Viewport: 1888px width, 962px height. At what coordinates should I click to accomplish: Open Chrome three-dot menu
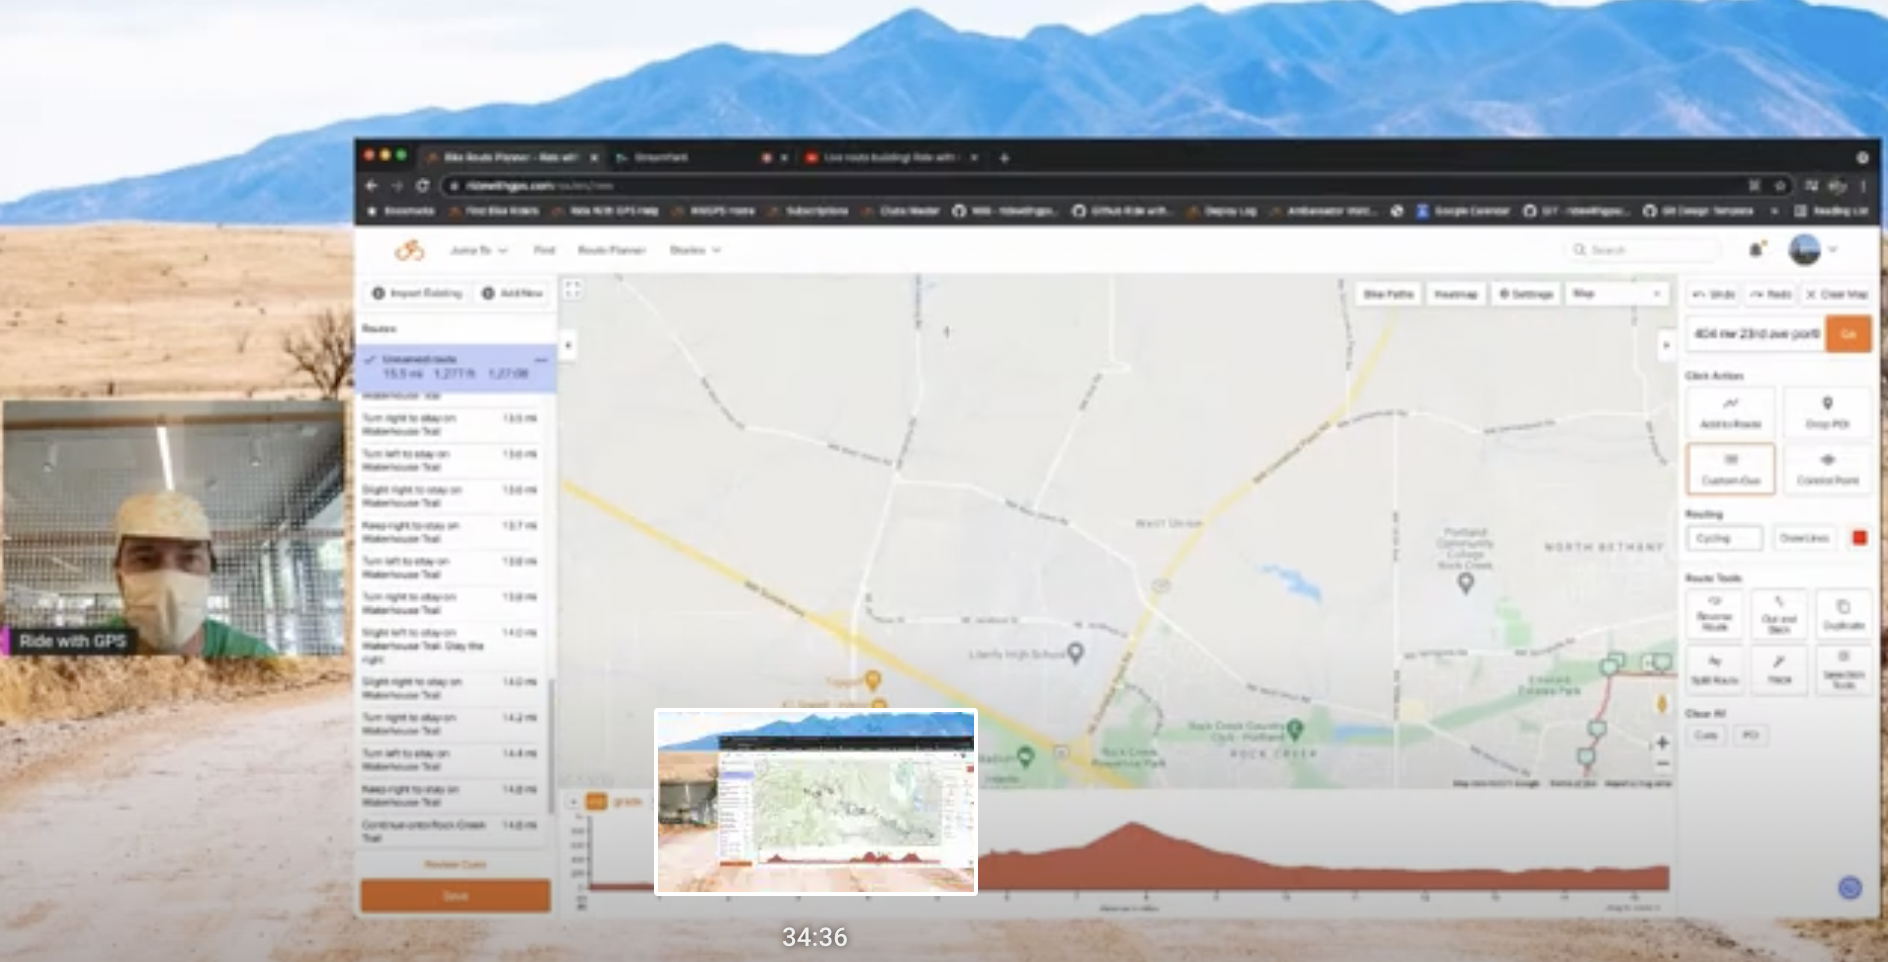tap(1864, 186)
